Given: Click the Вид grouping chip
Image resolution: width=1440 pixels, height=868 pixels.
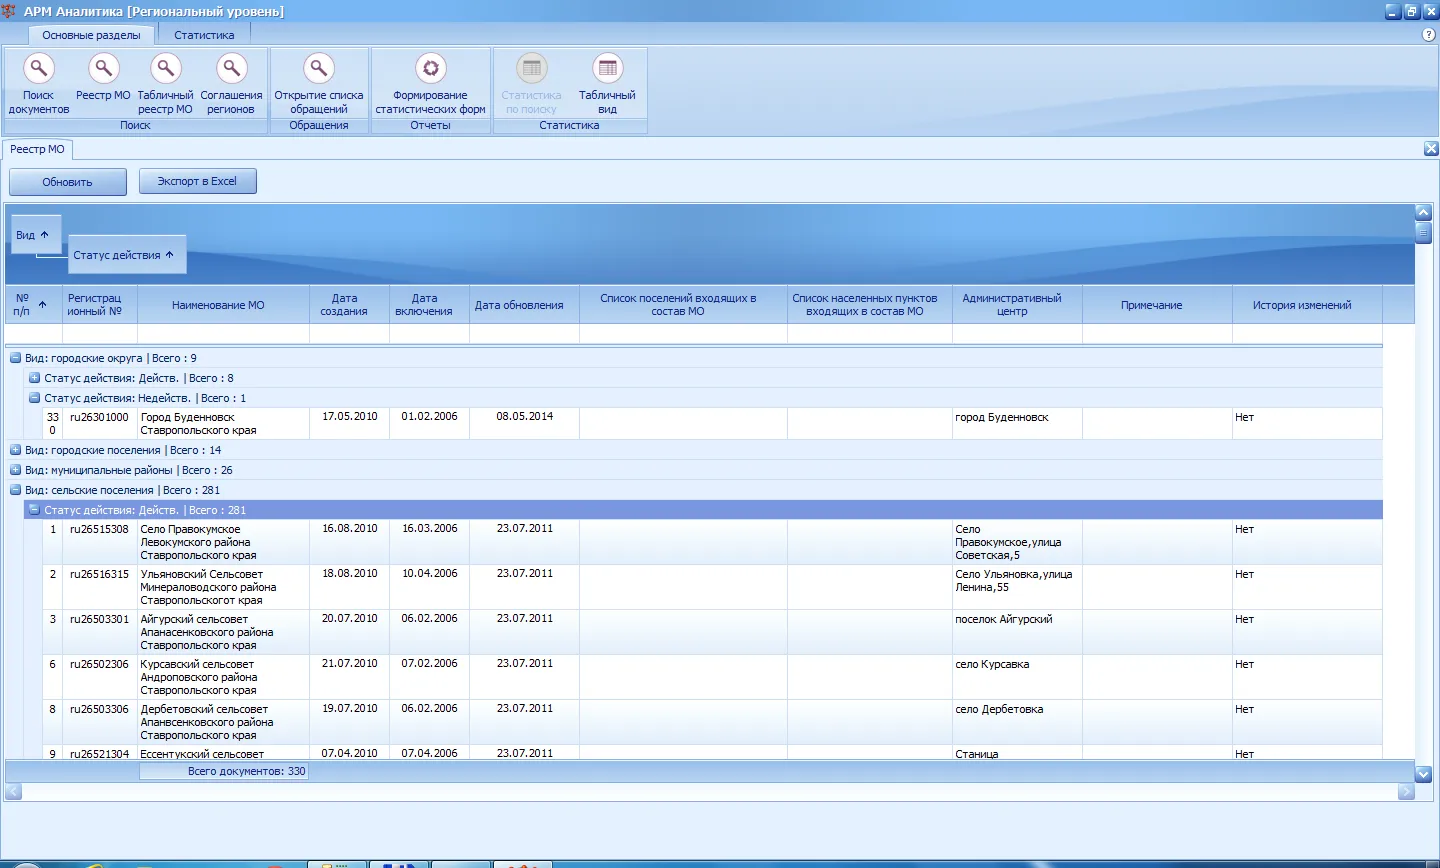Looking at the screenshot, I should click(36, 235).
